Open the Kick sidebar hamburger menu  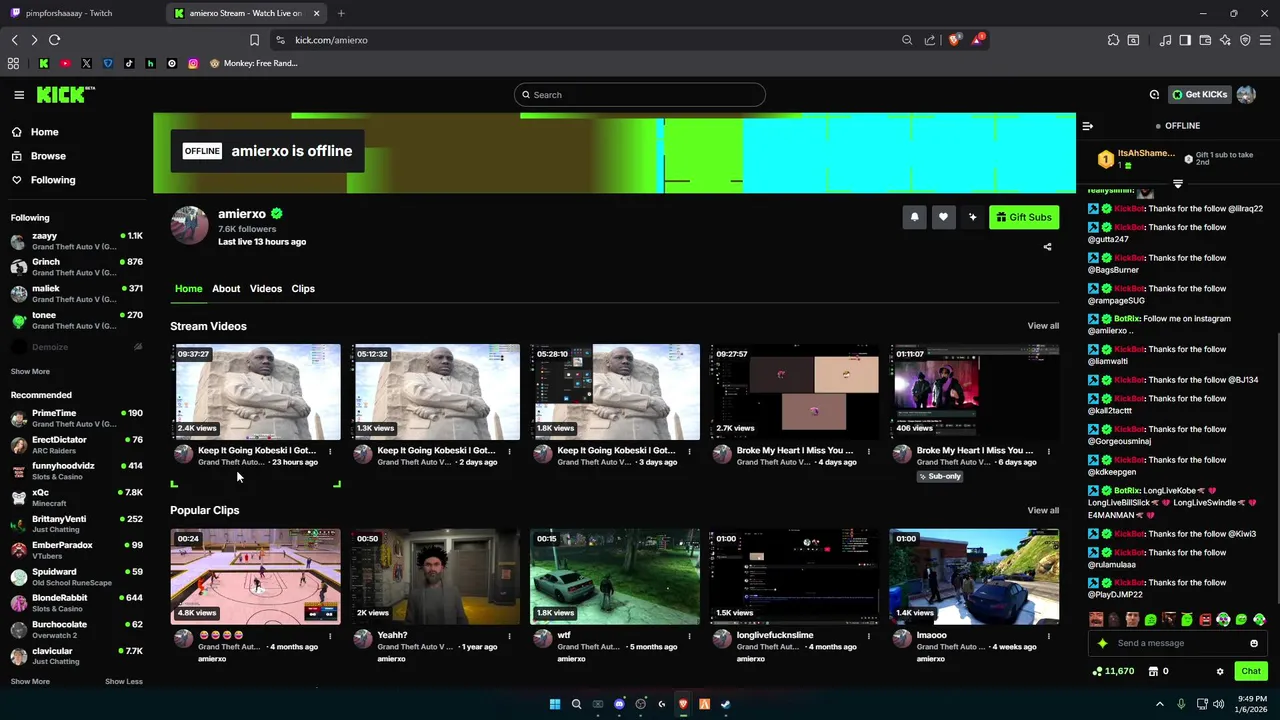19,95
